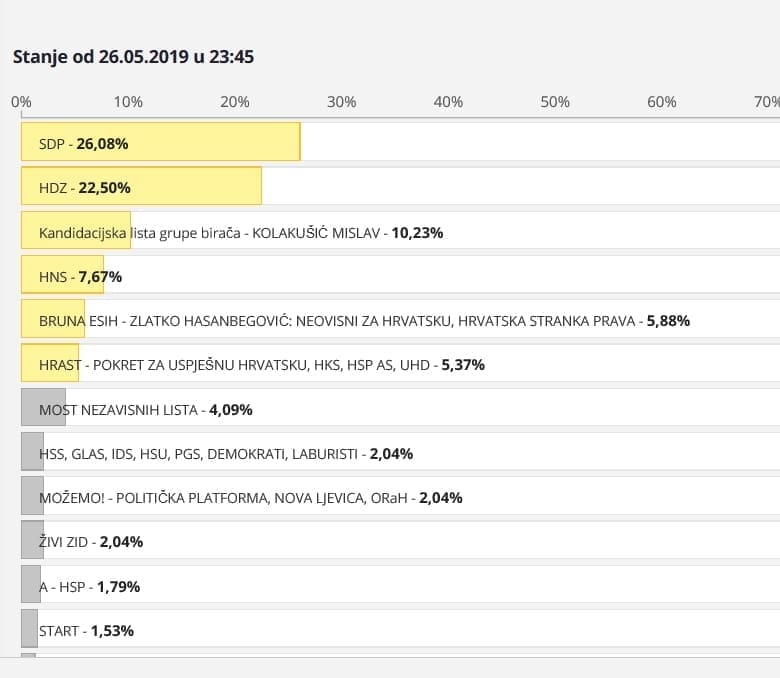Click the ŽIVI ZID 2,04% row
The width and height of the screenshot is (780, 678).
click(90, 542)
